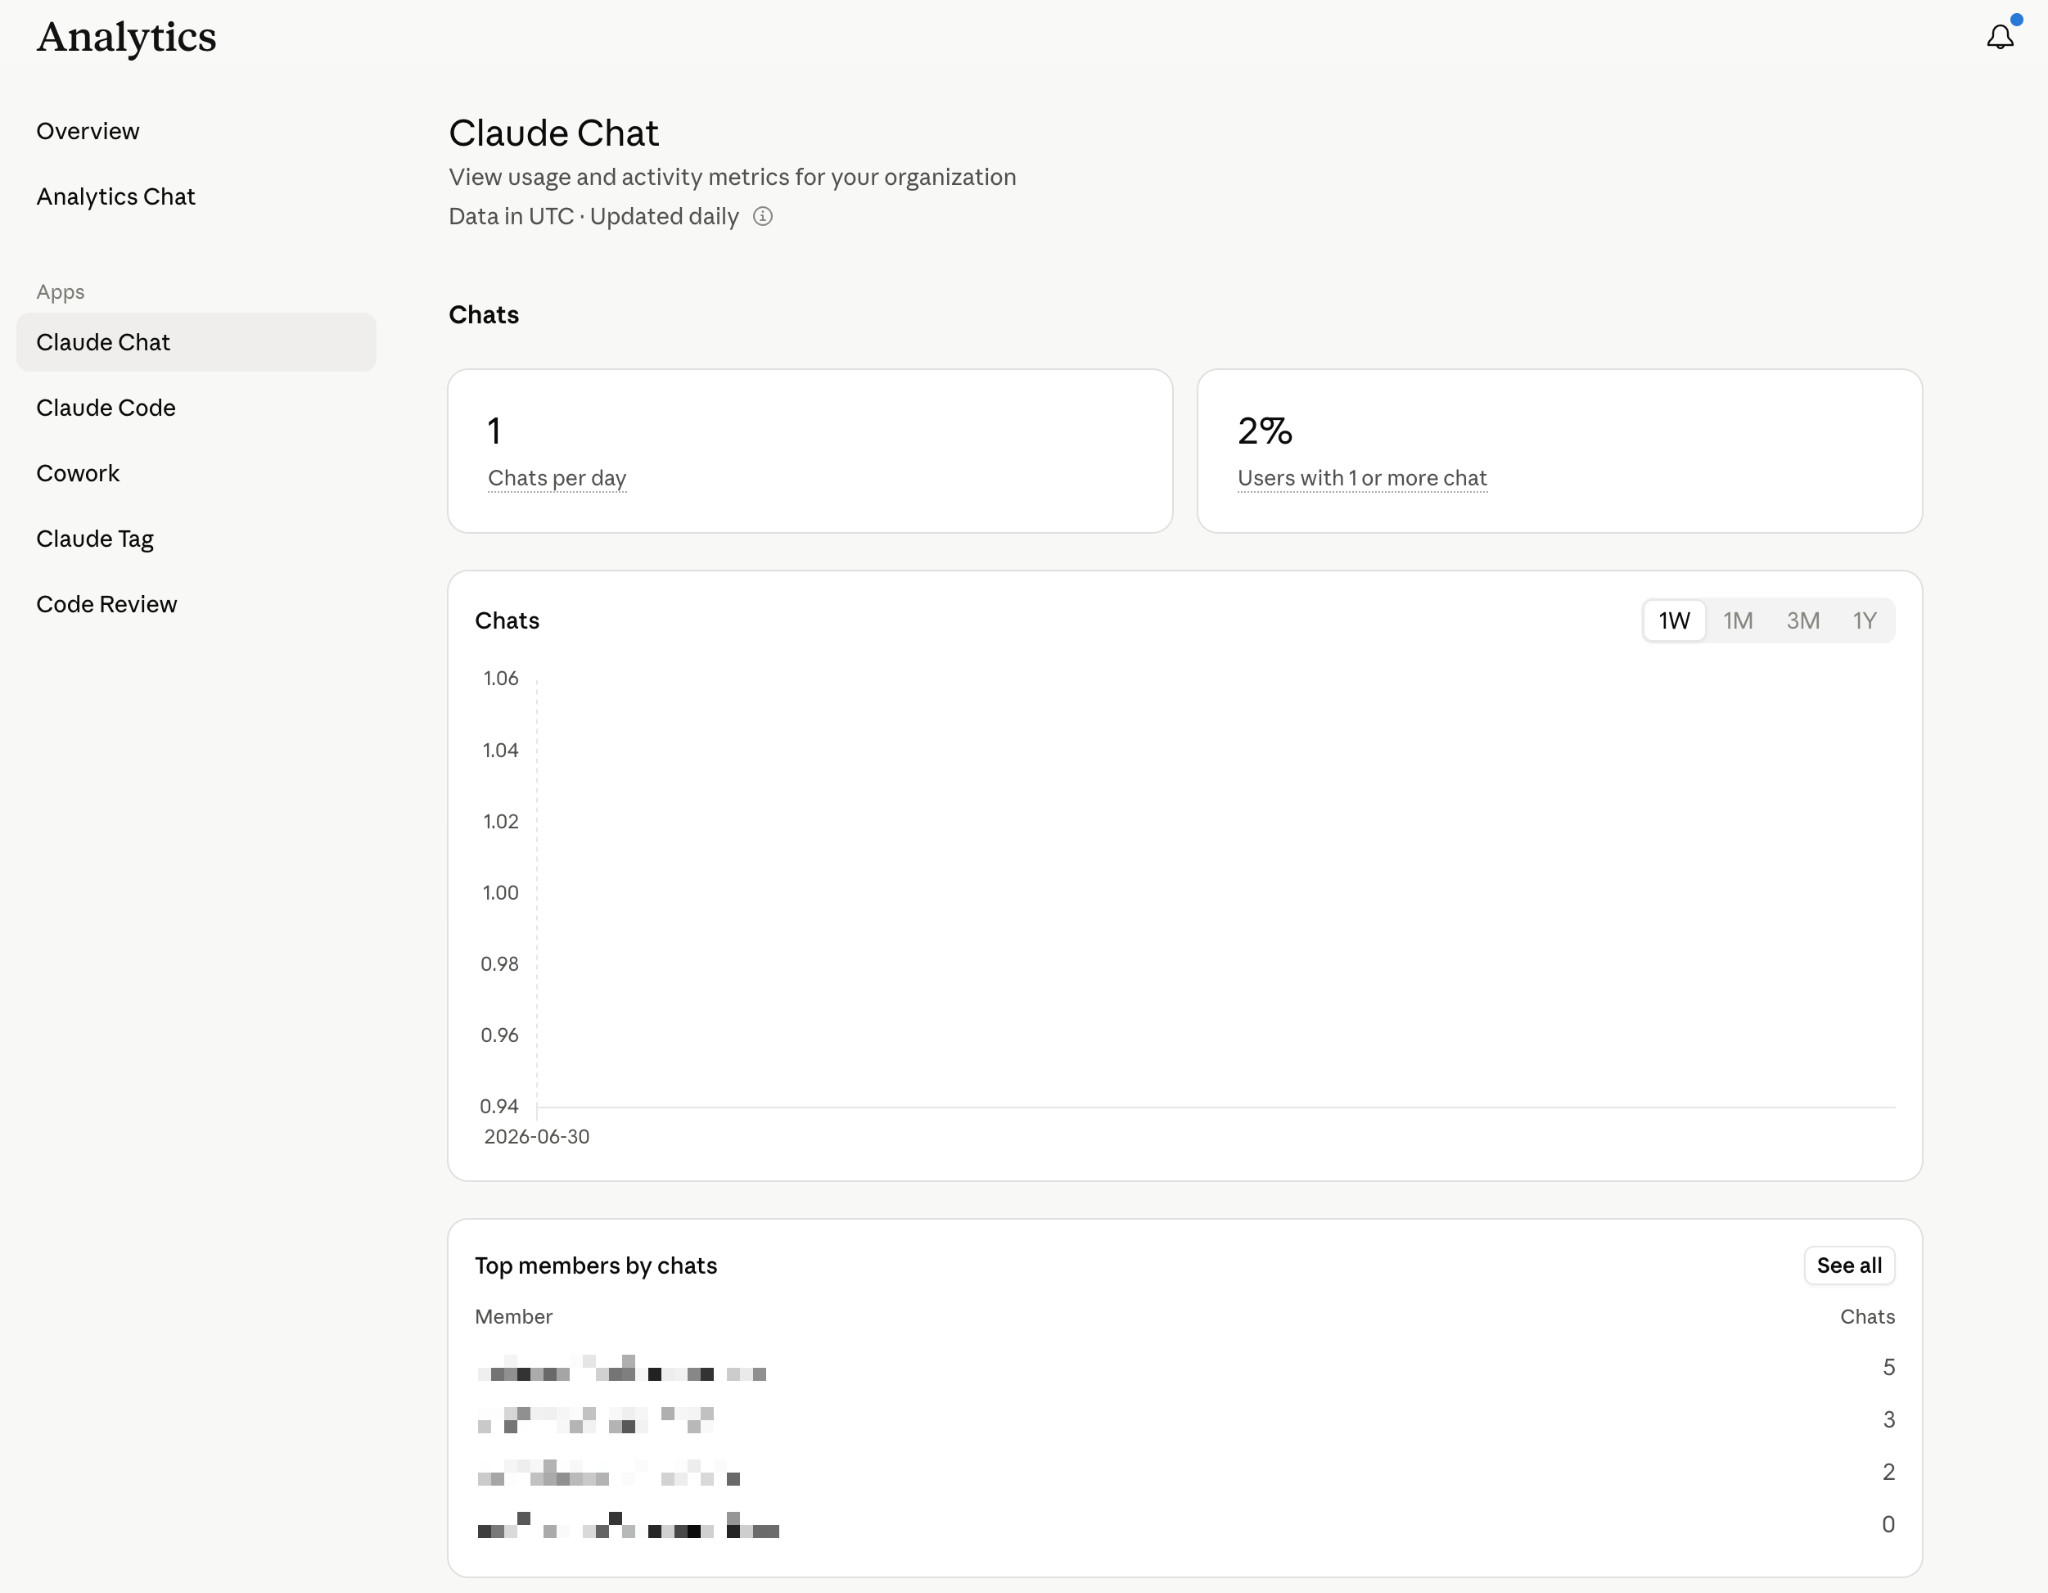Click the Chats per day label
Viewport: 2048px width, 1593px height.
pyautogui.click(x=557, y=478)
